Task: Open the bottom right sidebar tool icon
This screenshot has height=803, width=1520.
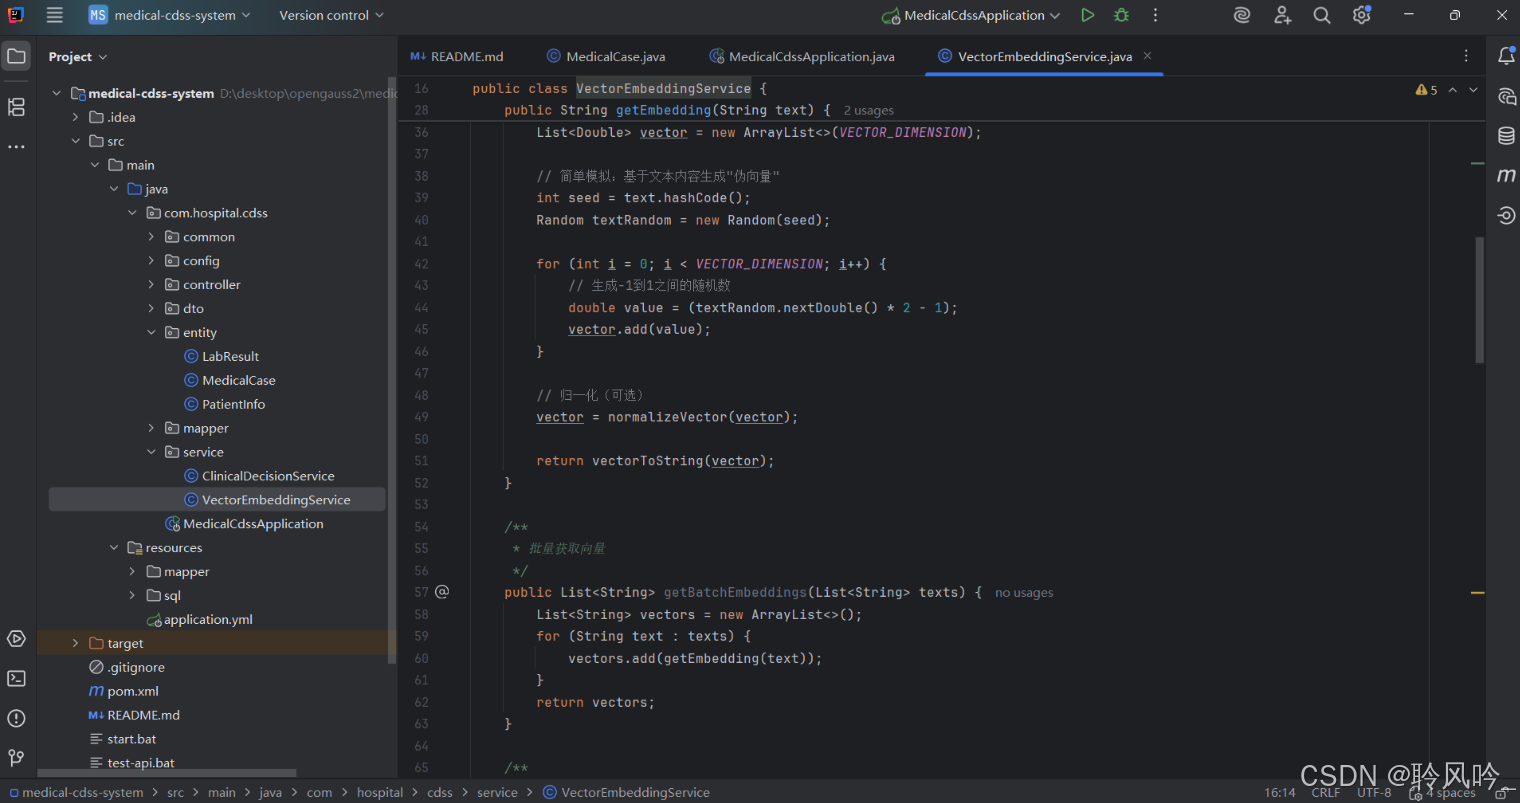Action: pos(1506,215)
